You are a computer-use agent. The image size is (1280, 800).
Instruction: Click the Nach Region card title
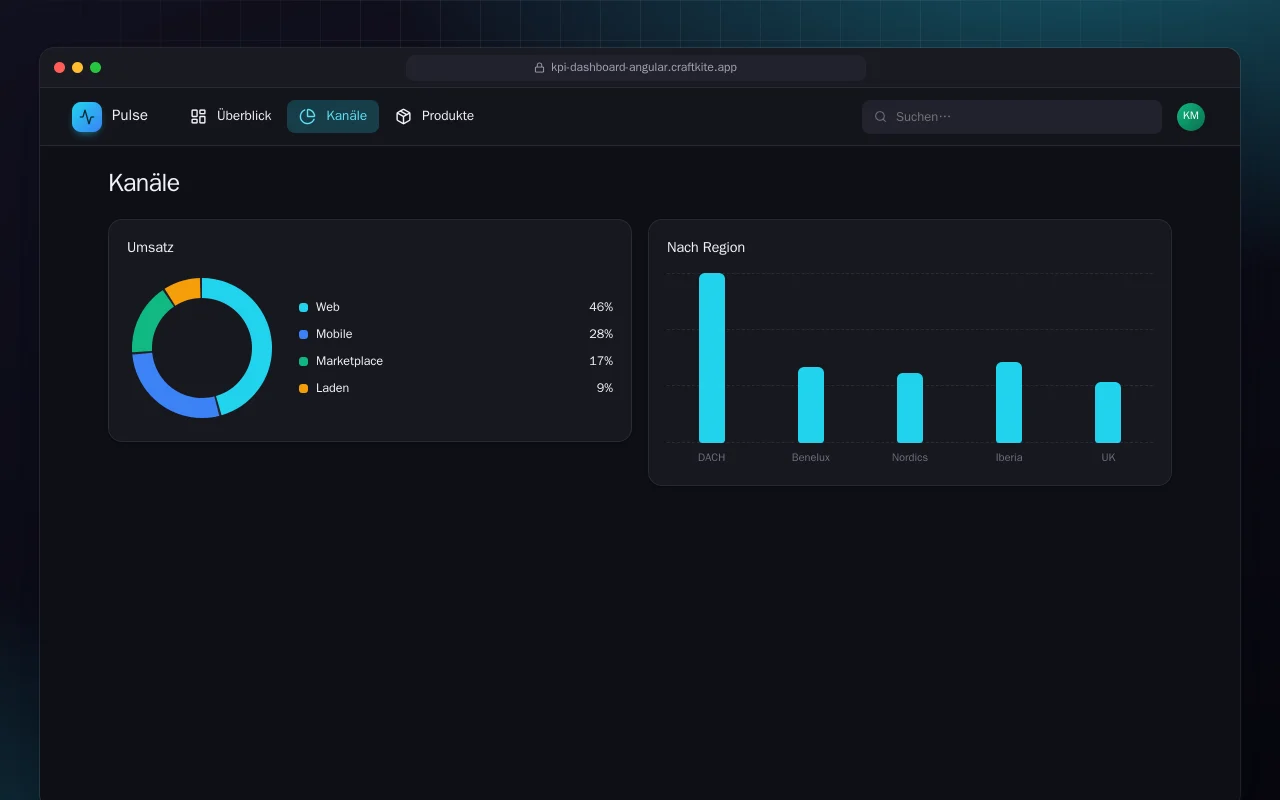pos(706,247)
